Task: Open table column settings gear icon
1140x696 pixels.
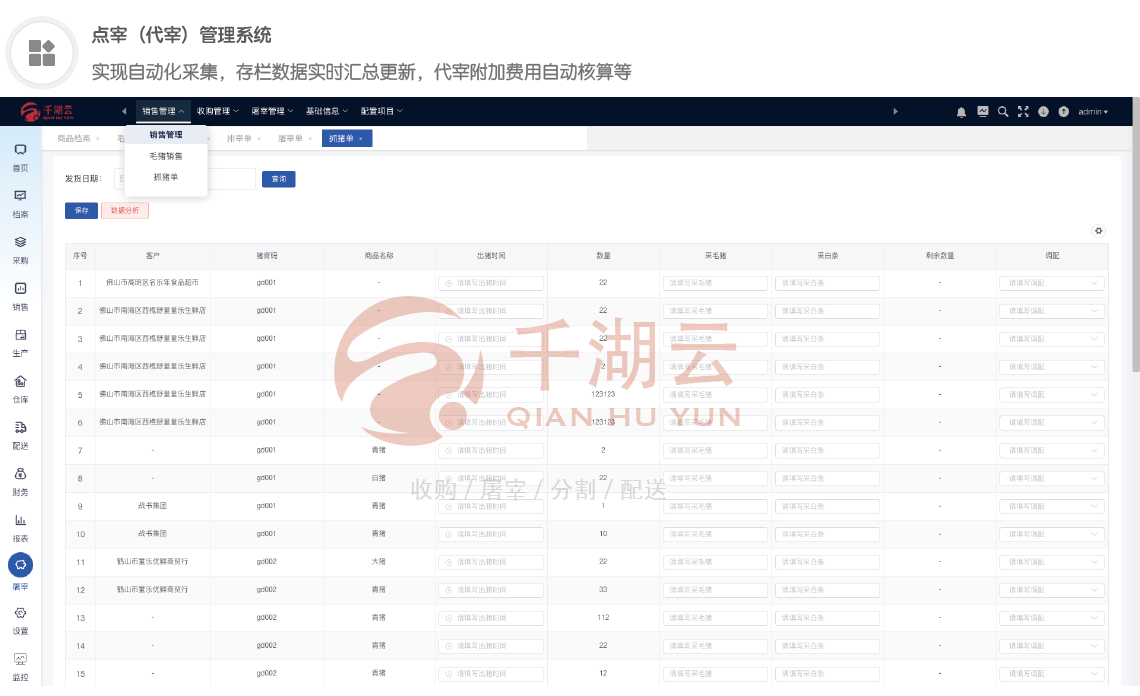Action: click(x=1099, y=231)
